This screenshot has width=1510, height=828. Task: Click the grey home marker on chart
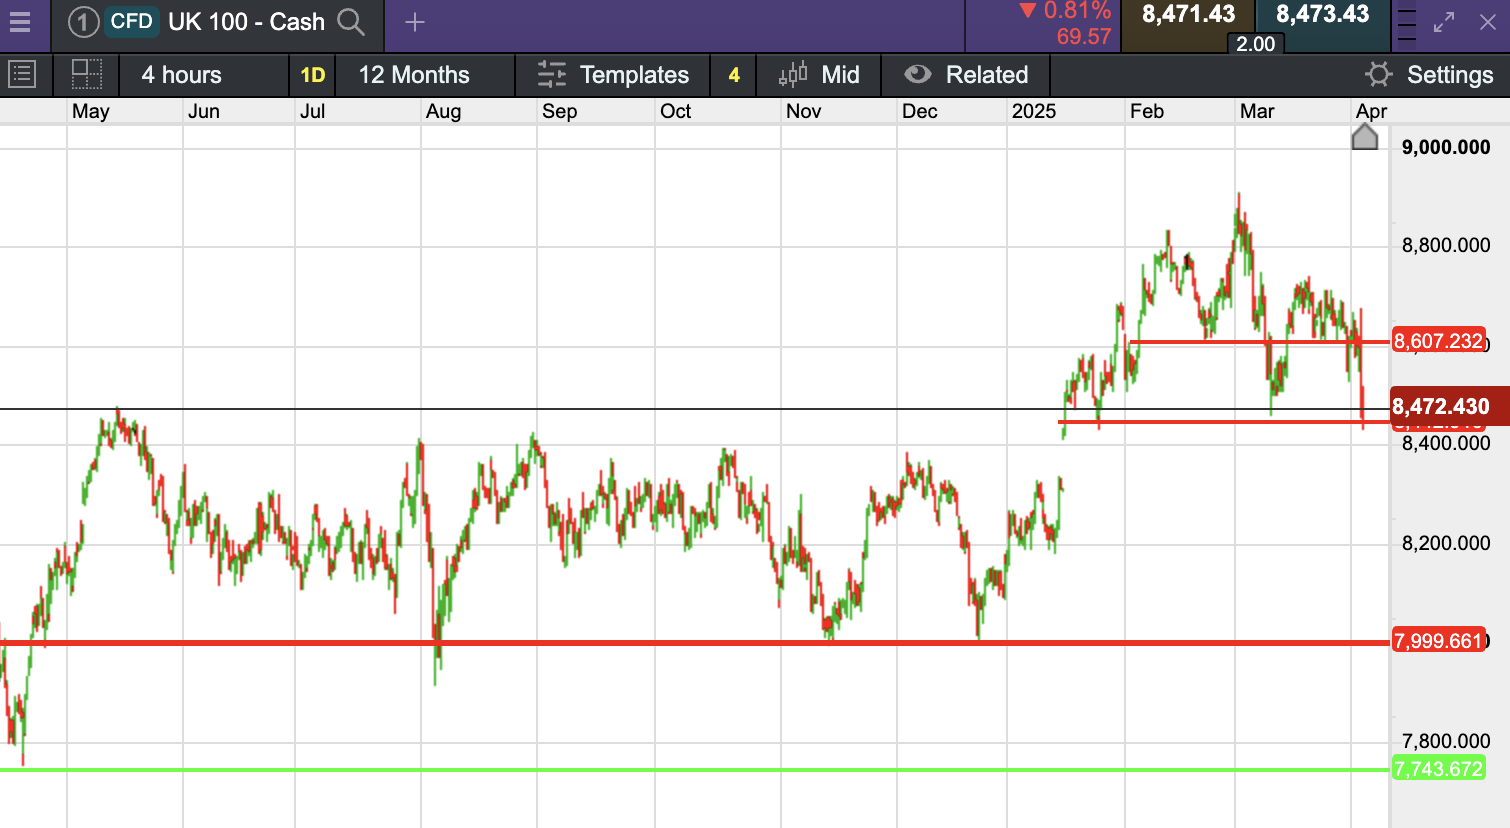(1365, 137)
